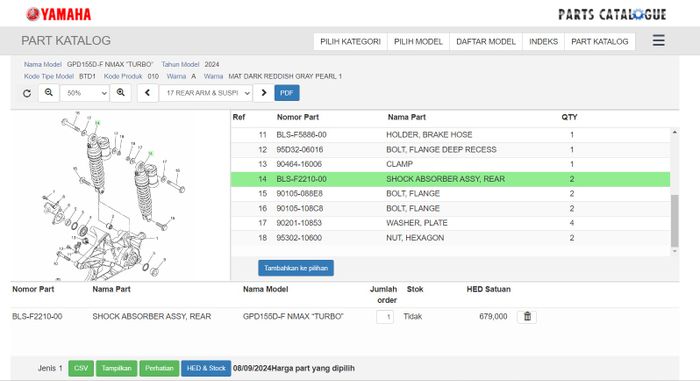Click the QTY column header
This screenshot has height=381, width=700.
(x=569, y=117)
